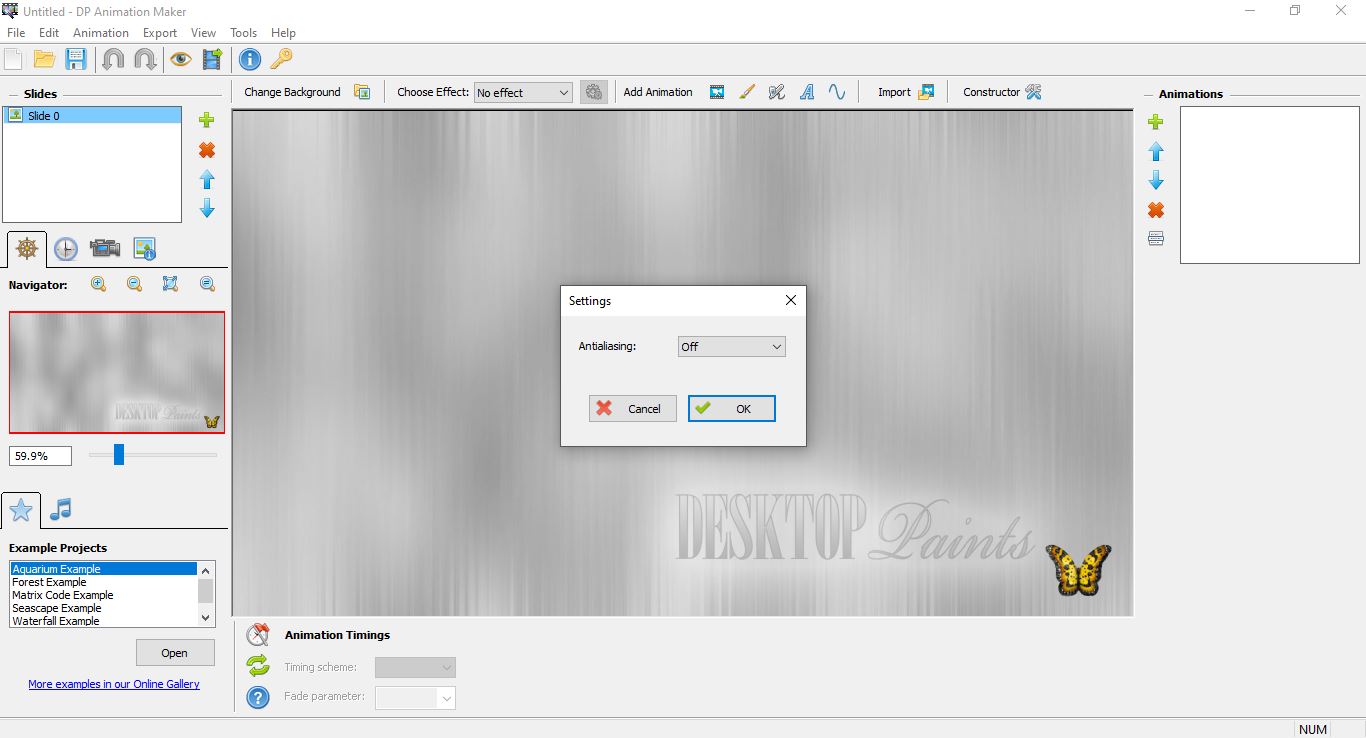Open the Timing scheme dropdown
The height and width of the screenshot is (738, 1366).
415,667
